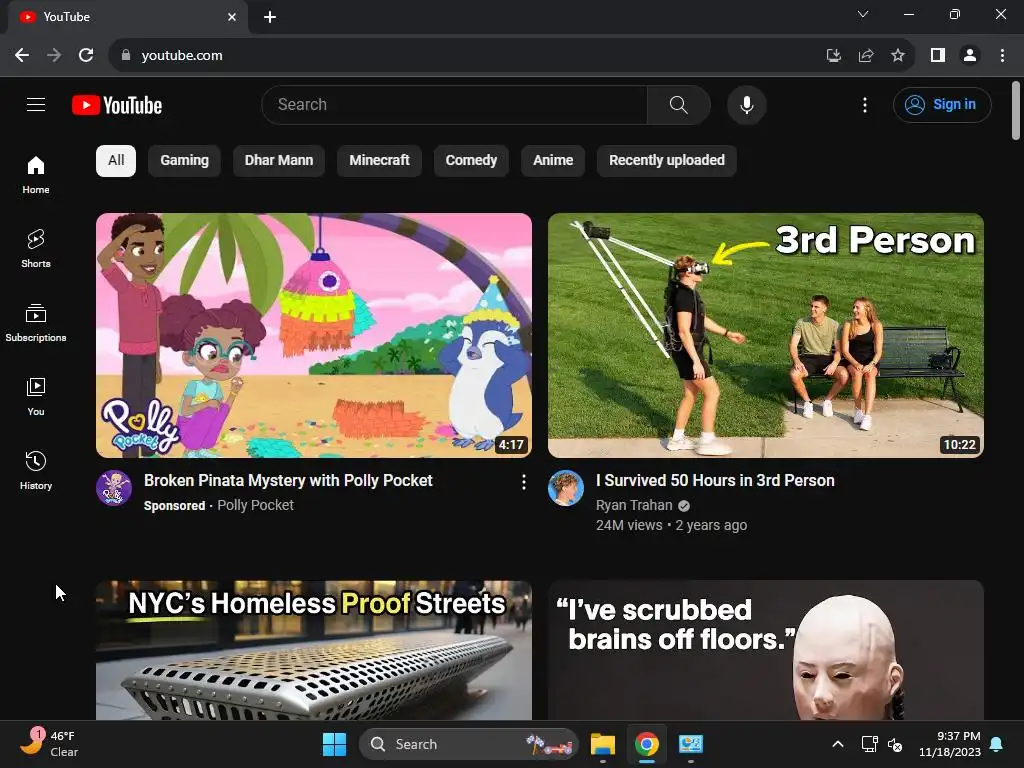
Task: Open YouTube settings three-dot menu
Action: [865, 104]
